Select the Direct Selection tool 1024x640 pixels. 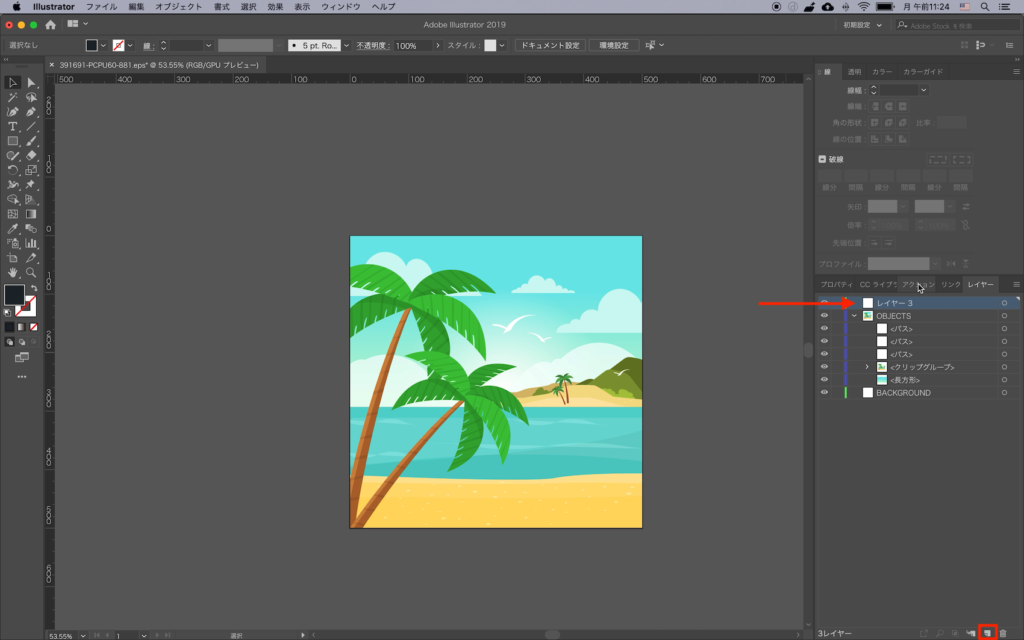click(32, 83)
